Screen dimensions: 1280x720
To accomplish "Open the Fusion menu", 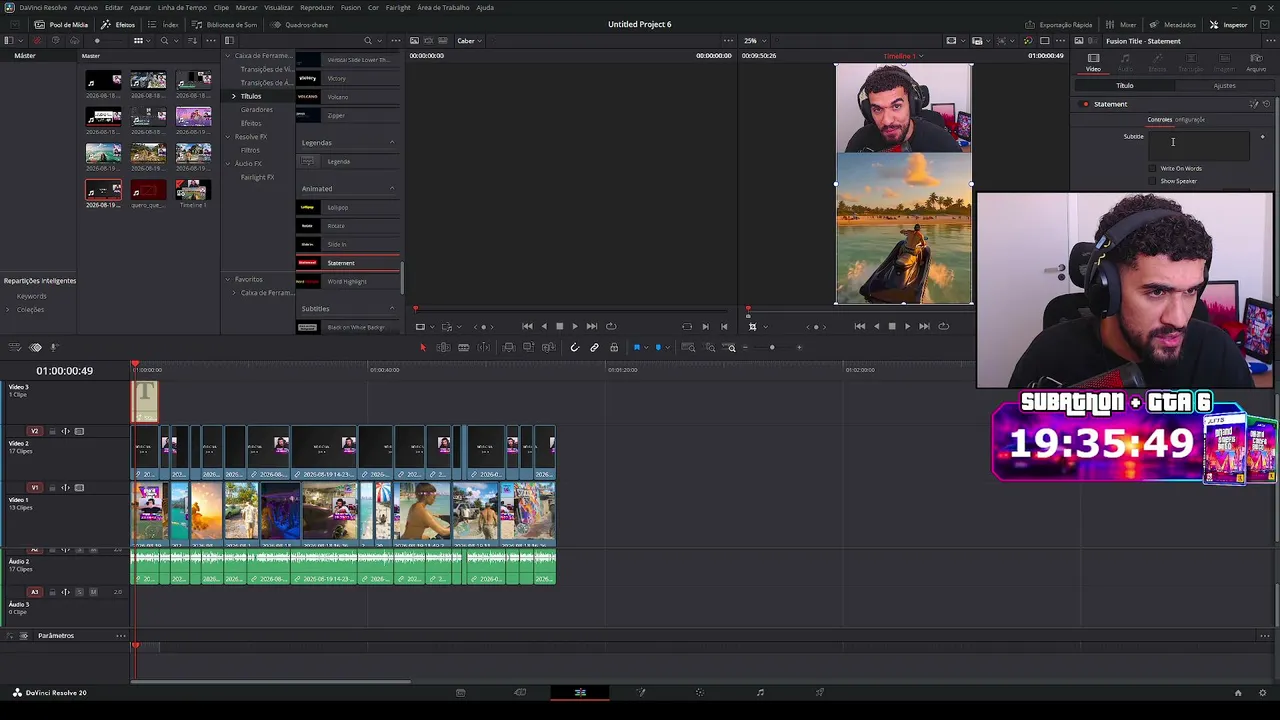I will pyautogui.click(x=351, y=7).
